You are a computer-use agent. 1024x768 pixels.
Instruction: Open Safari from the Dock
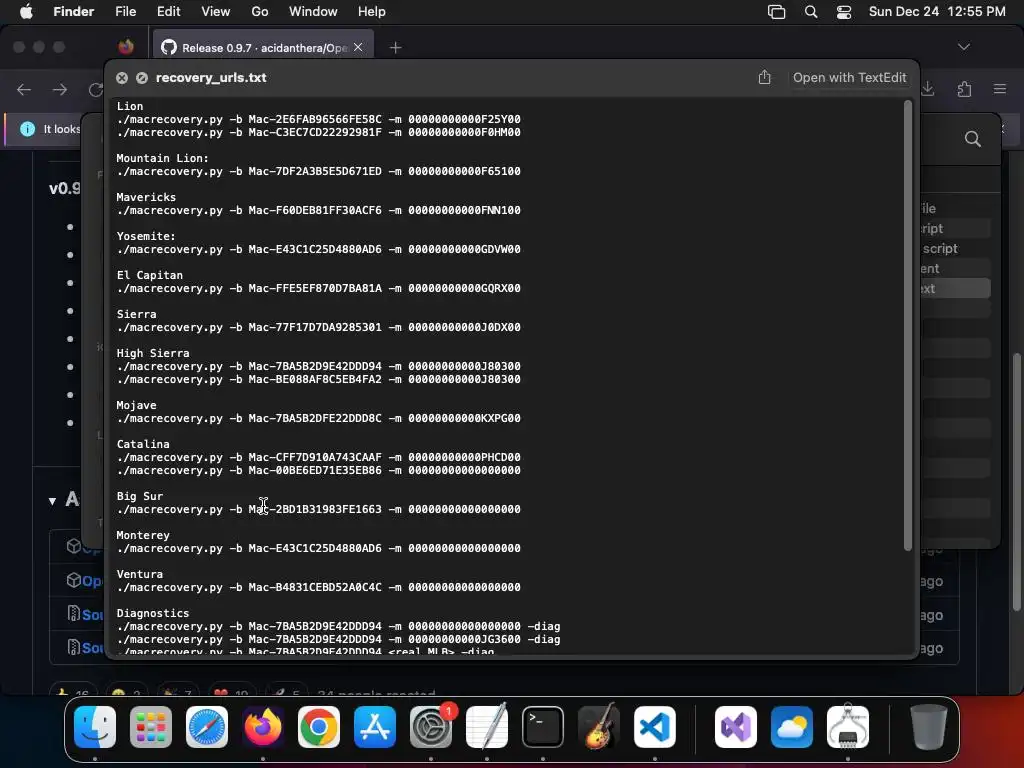coord(207,727)
